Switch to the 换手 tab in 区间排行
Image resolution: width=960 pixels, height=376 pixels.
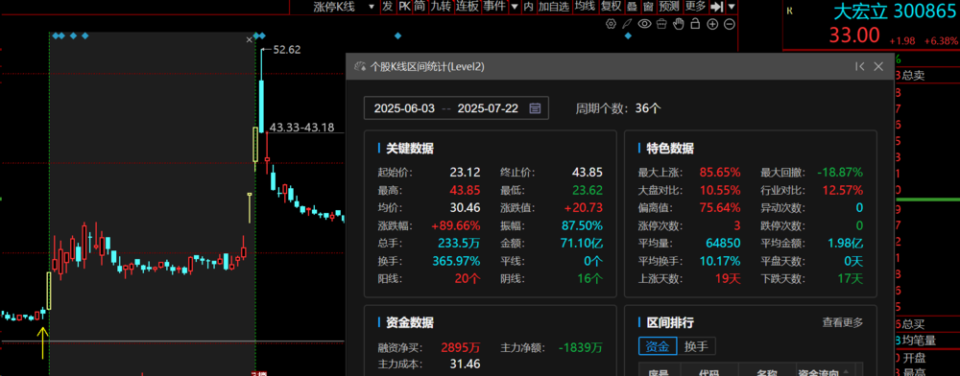pos(696,346)
